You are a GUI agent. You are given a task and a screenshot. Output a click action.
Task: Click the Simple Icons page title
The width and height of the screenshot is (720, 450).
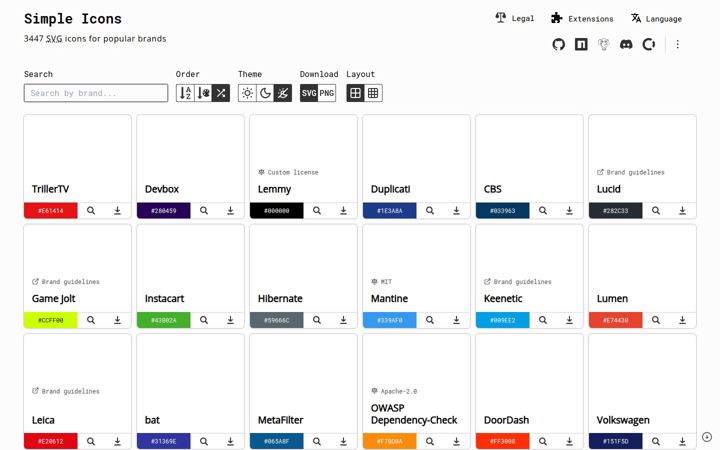point(73,19)
